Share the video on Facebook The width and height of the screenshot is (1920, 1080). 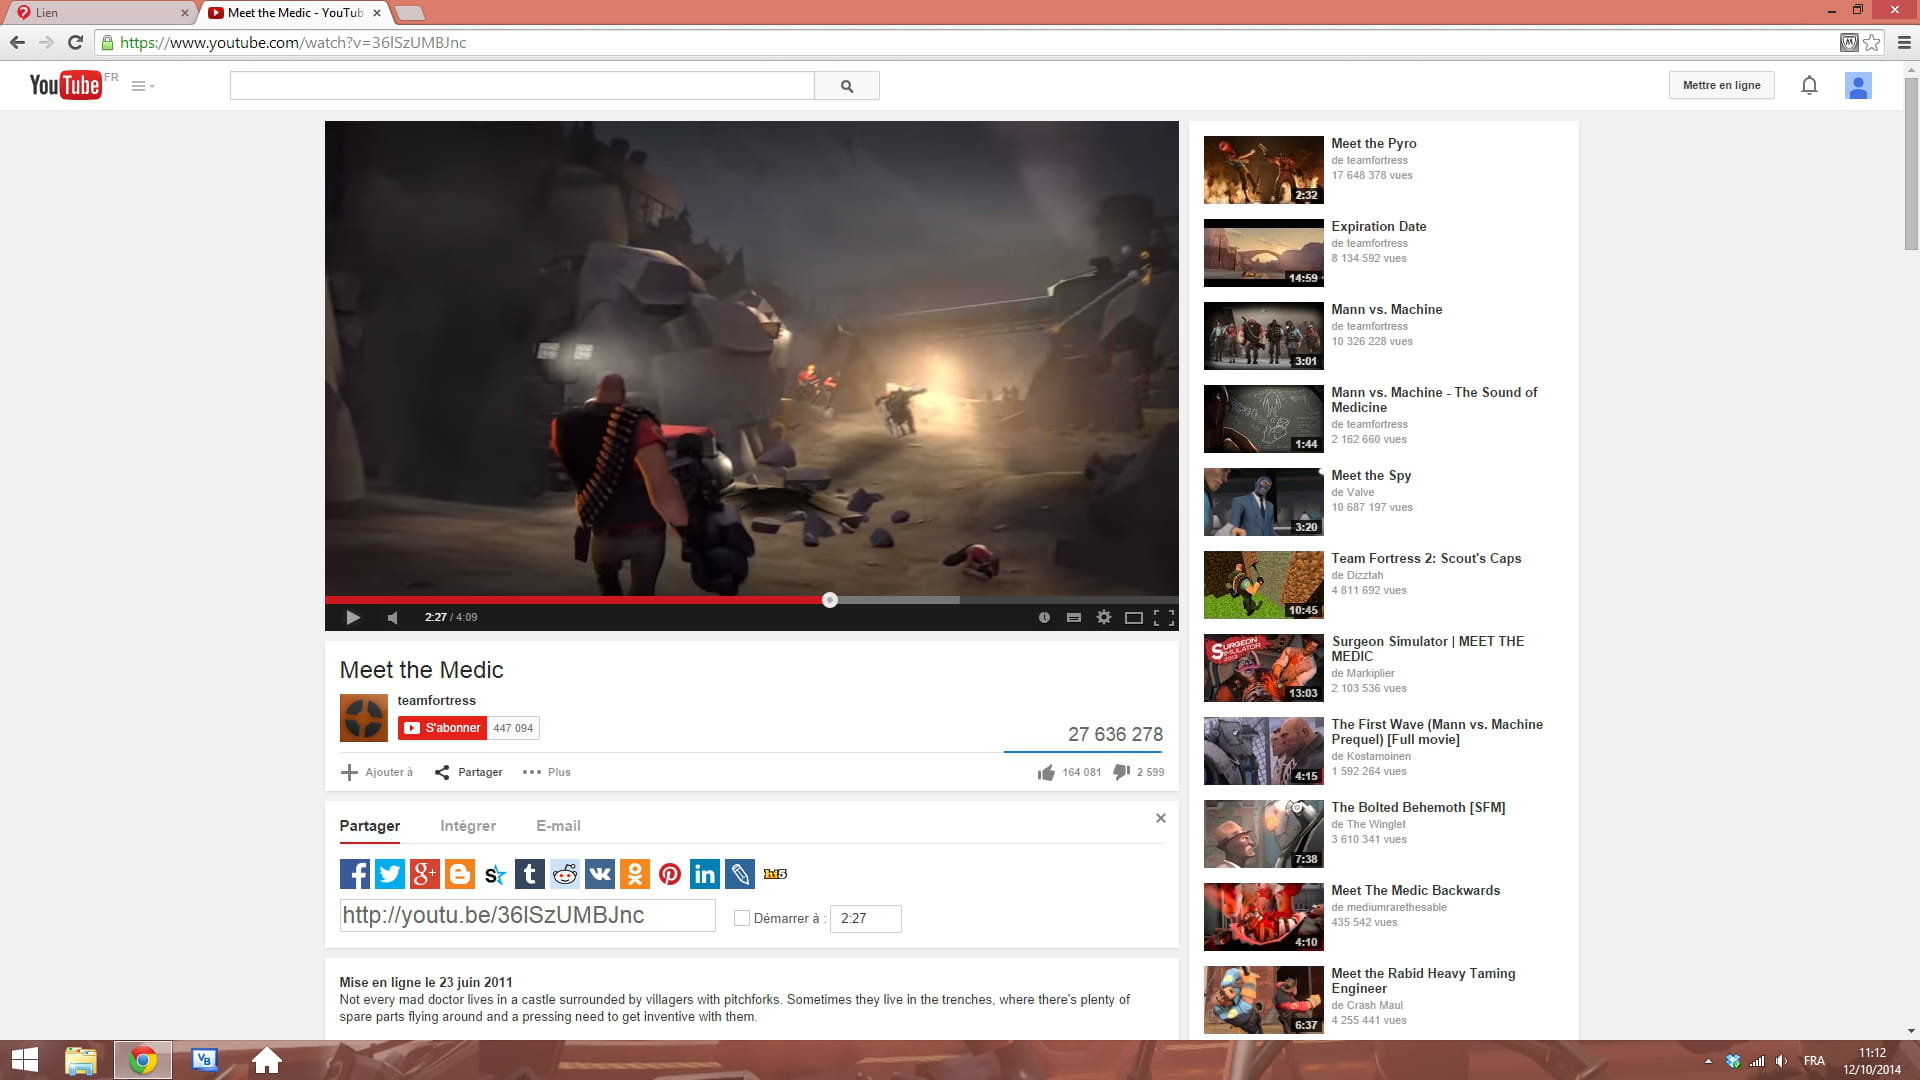[x=354, y=874]
